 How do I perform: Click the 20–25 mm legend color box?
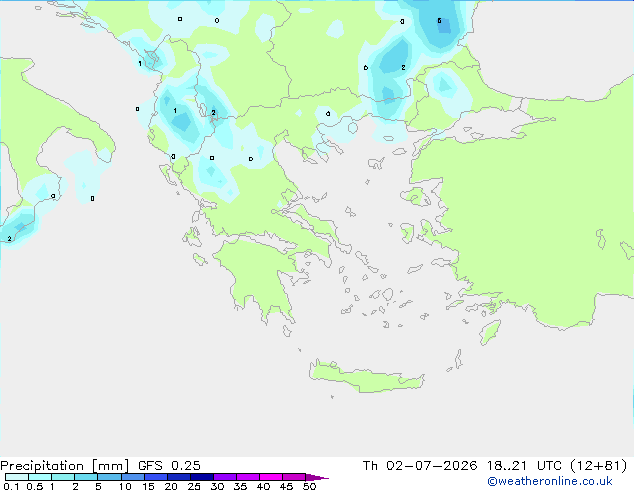[179, 477]
